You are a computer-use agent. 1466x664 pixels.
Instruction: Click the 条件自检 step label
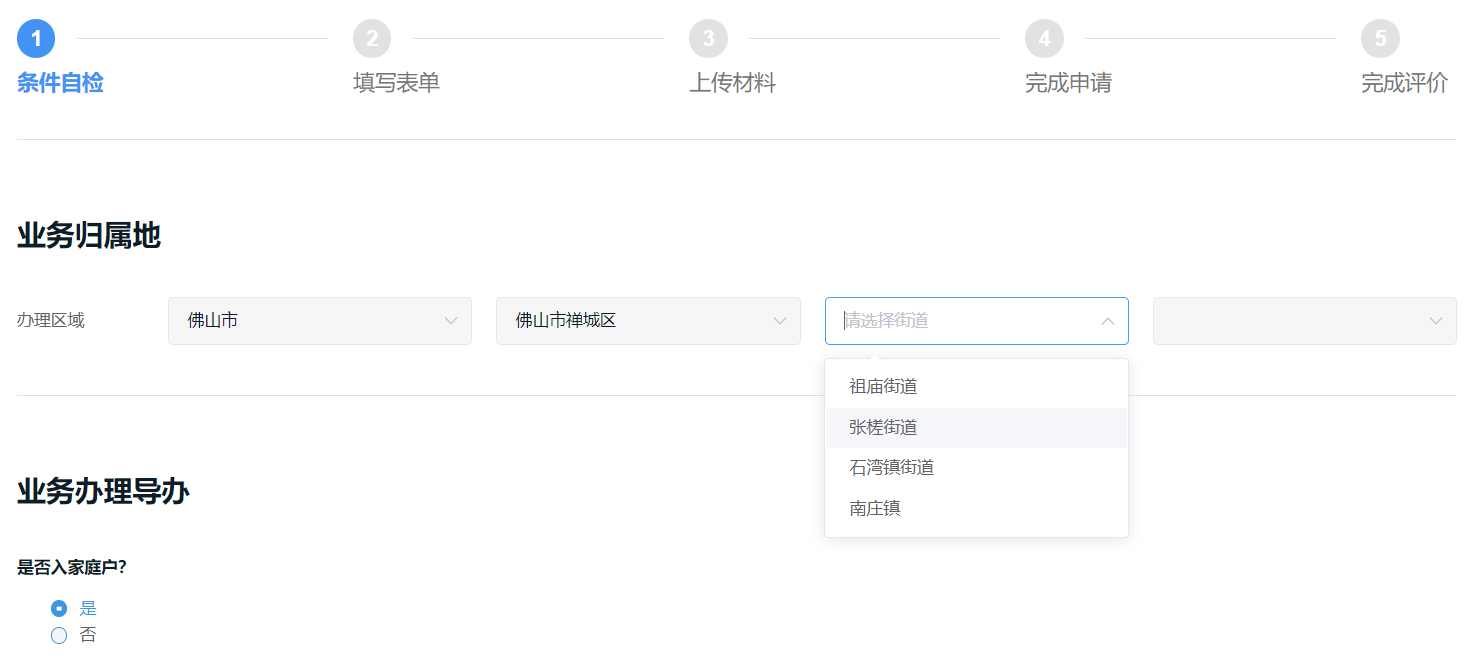[60, 83]
